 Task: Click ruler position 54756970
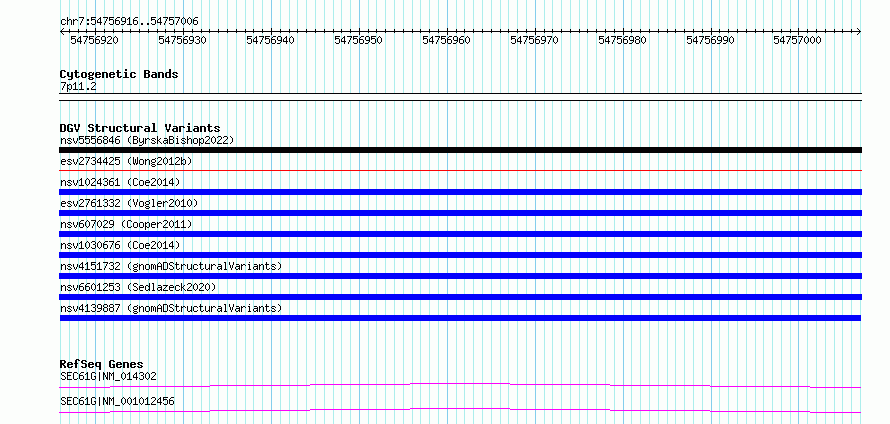(534, 40)
